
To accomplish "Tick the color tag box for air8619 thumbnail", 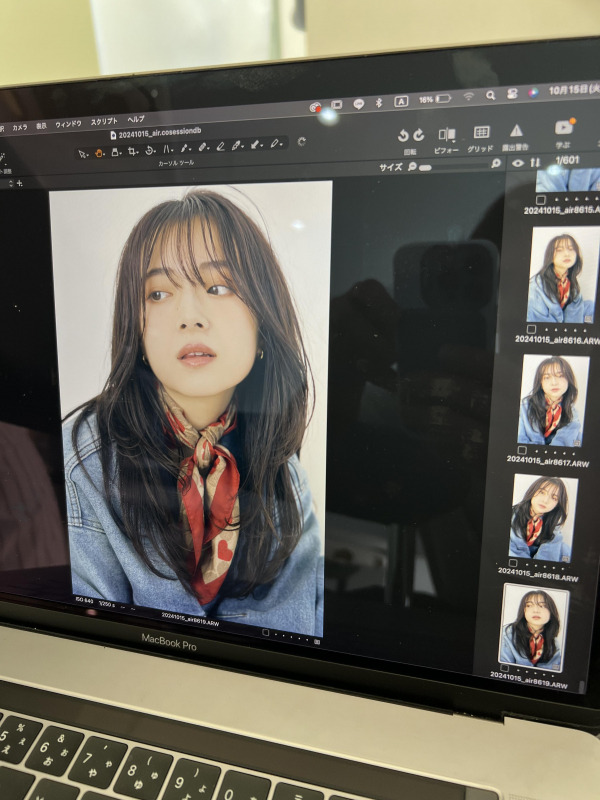I will pos(504,668).
